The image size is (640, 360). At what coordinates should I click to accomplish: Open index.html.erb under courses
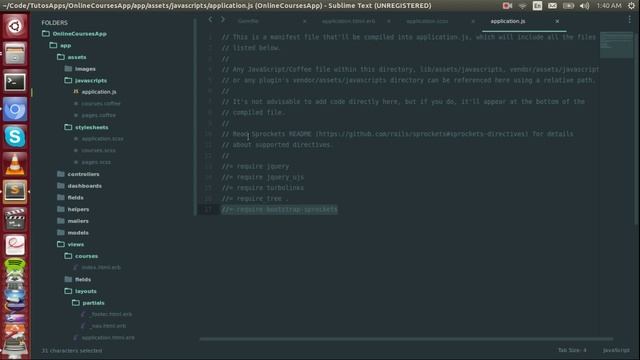(101, 267)
